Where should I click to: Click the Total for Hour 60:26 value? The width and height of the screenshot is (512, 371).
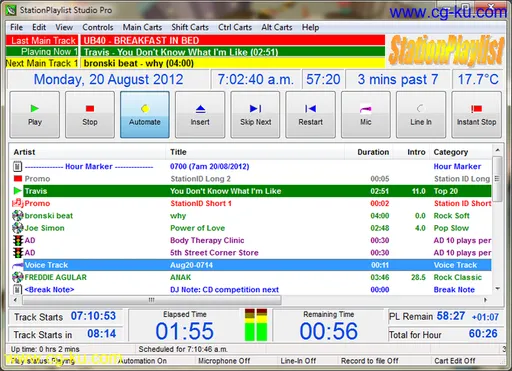point(483,334)
